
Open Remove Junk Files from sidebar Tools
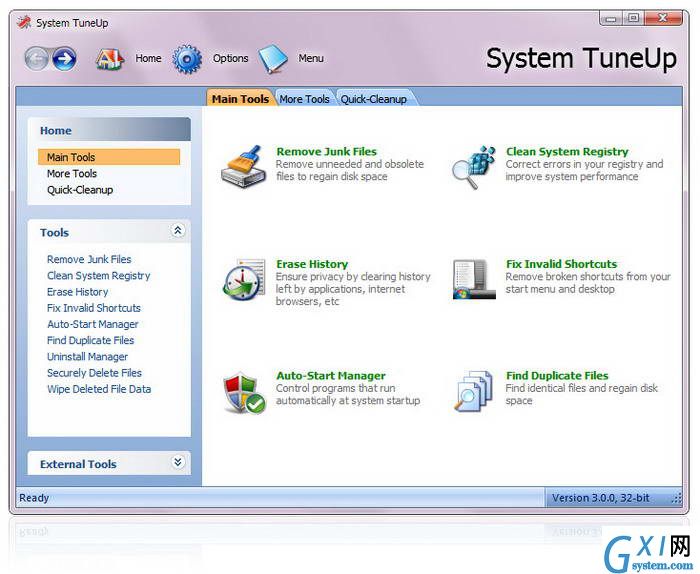[89, 259]
